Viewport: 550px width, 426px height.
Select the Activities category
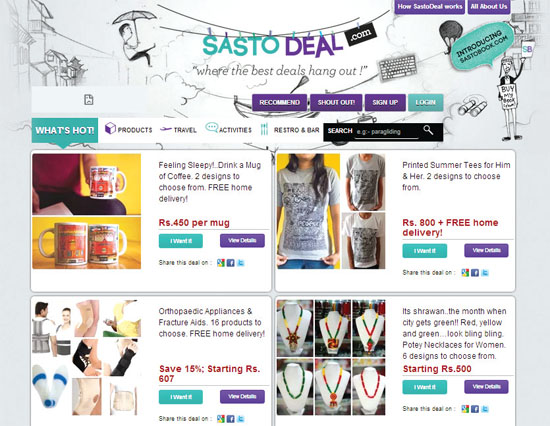click(228, 129)
